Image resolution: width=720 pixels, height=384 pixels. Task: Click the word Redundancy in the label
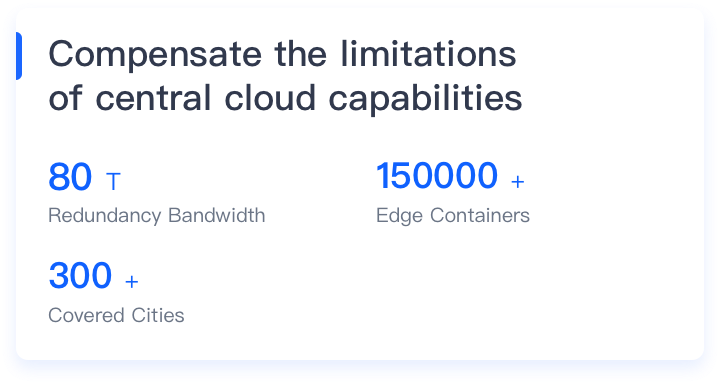(105, 216)
